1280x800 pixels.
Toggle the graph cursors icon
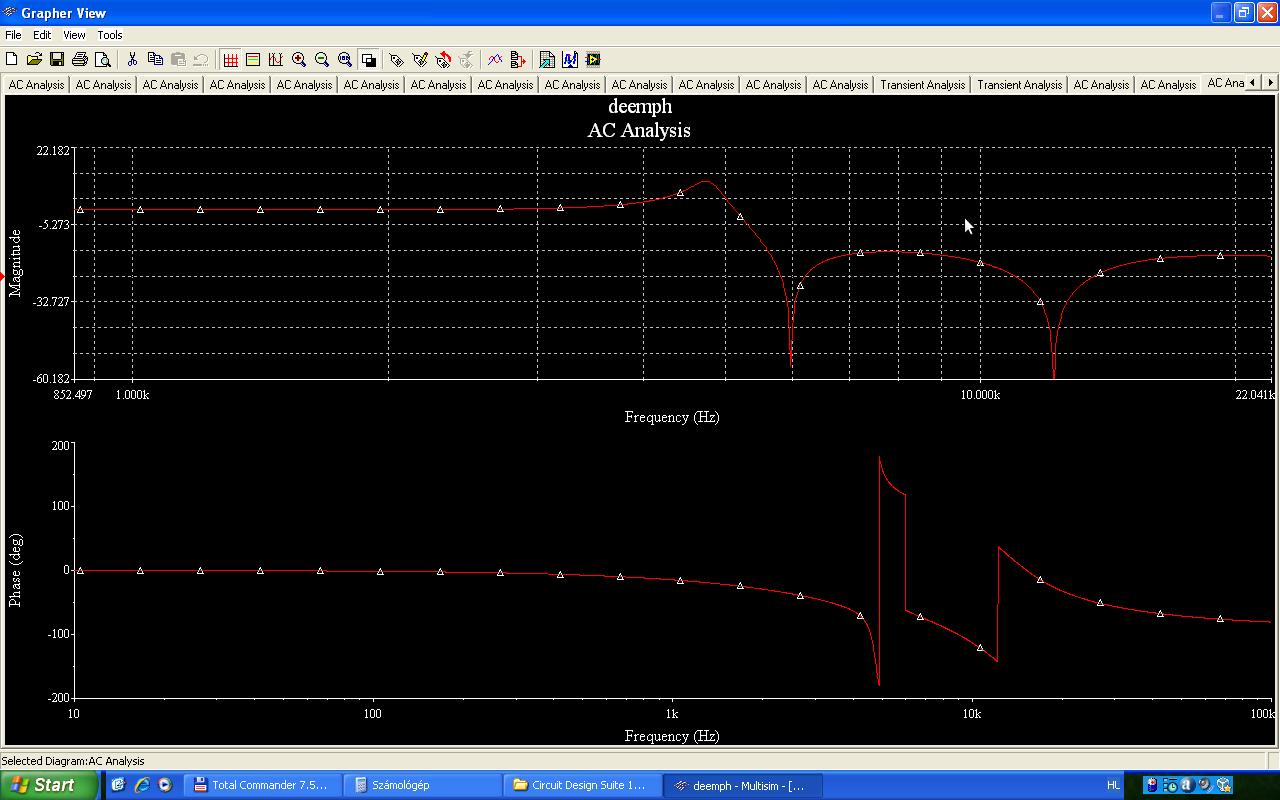pyautogui.click(x=276, y=59)
